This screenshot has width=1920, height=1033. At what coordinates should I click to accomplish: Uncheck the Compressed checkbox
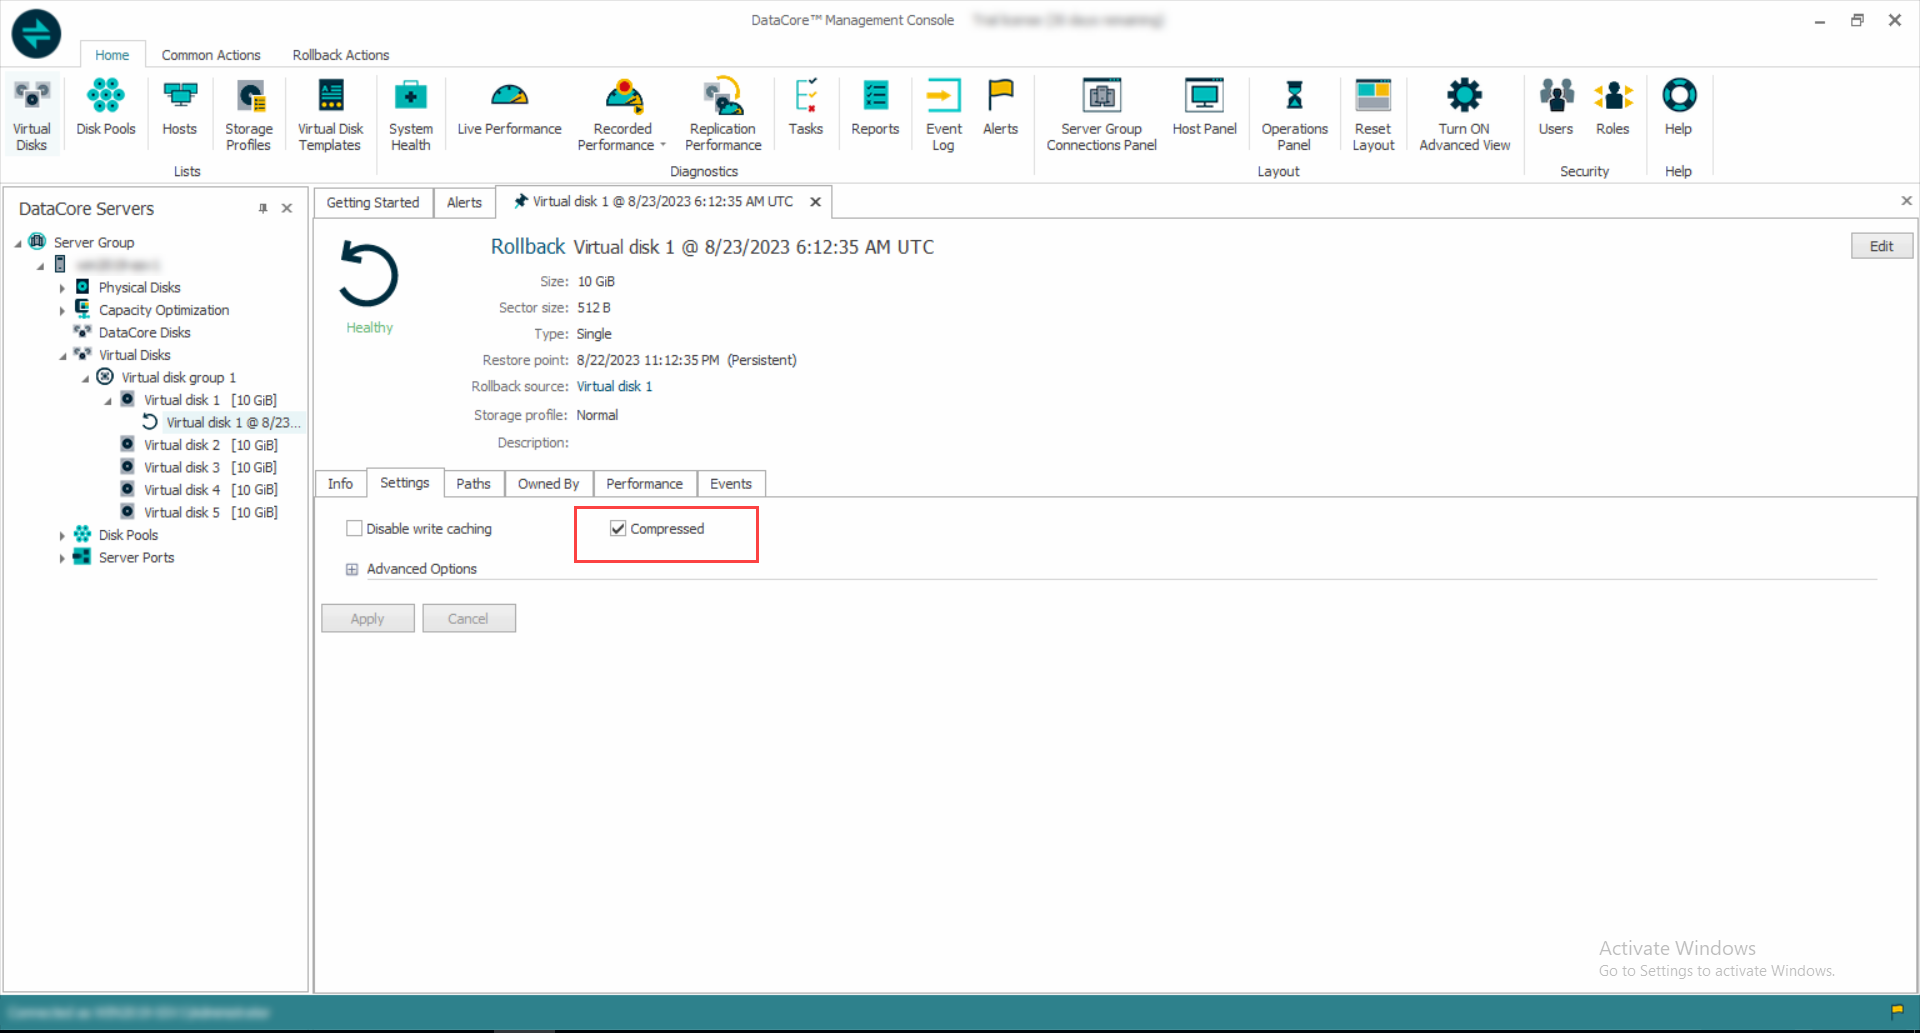618,529
